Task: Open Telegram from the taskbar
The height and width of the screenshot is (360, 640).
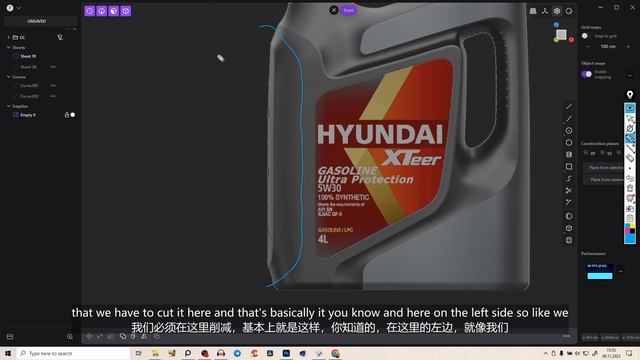Action: (x=237, y=353)
